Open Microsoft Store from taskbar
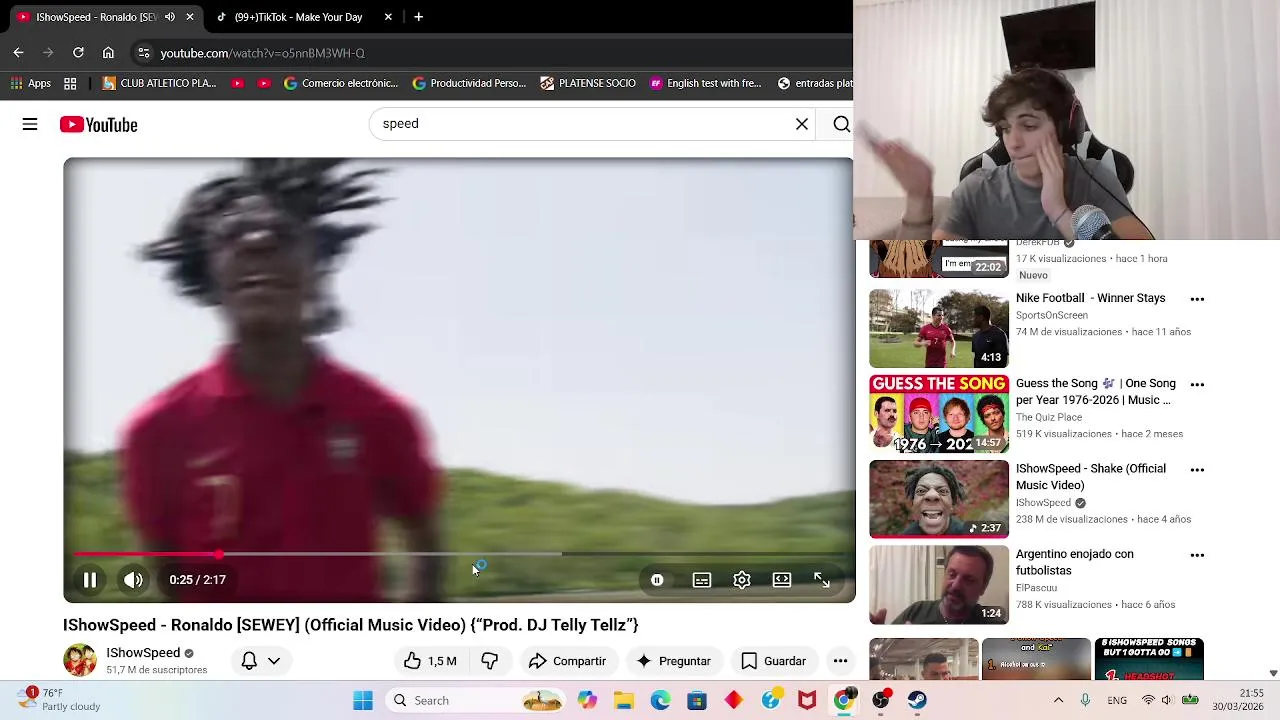Viewport: 1280px width, 720px height. [697, 701]
